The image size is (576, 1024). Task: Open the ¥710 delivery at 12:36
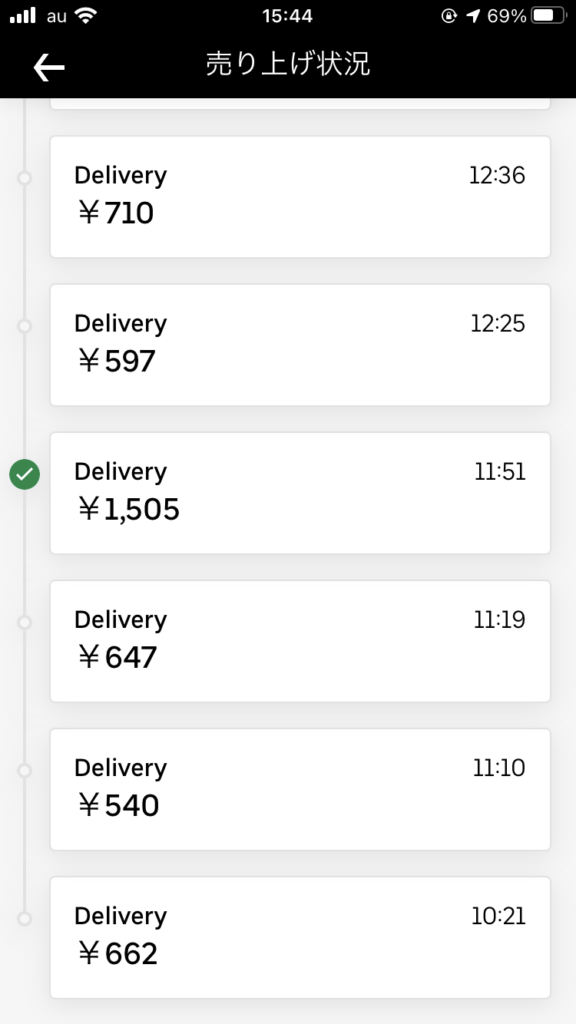pyautogui.click(x=300, y=197)
